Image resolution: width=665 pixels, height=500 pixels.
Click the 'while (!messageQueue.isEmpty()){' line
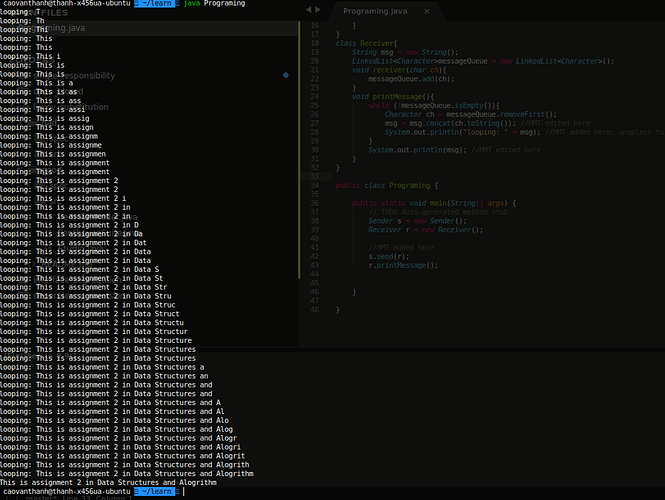(434, 106)
